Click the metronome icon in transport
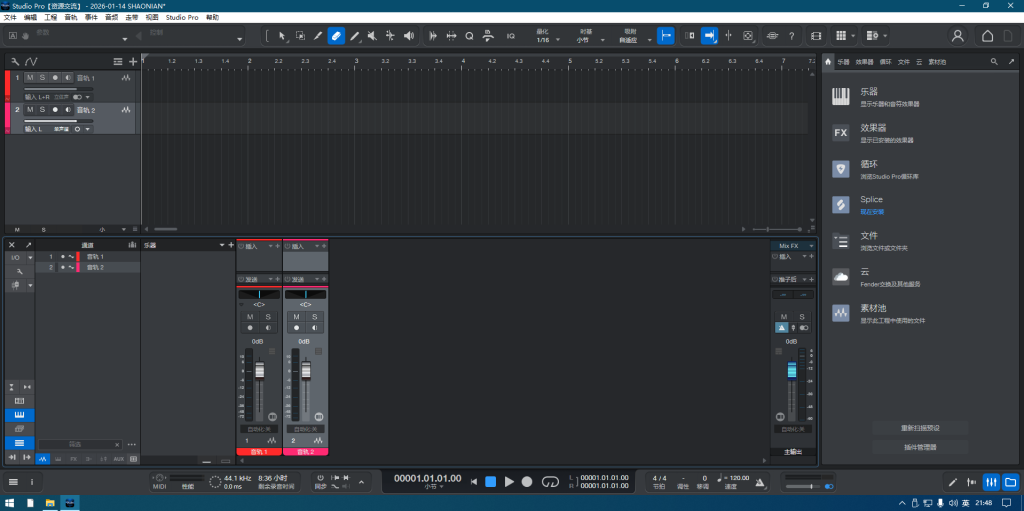 click(x=759, y=483)
